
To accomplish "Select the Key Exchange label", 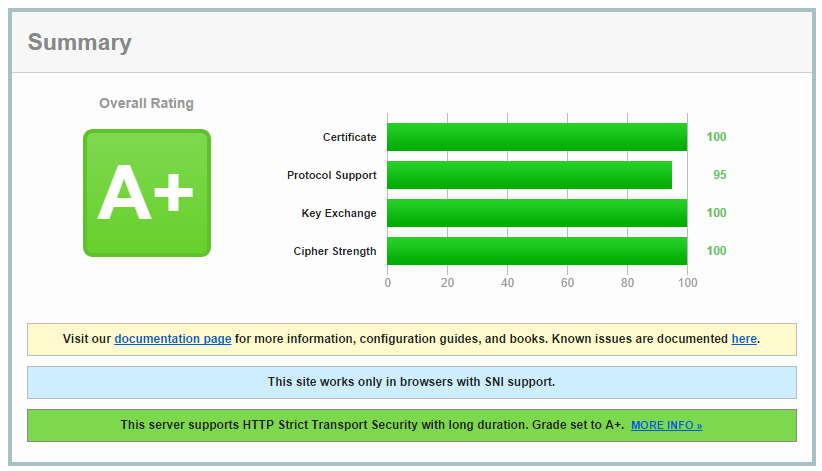I will [x=339, y=213].
